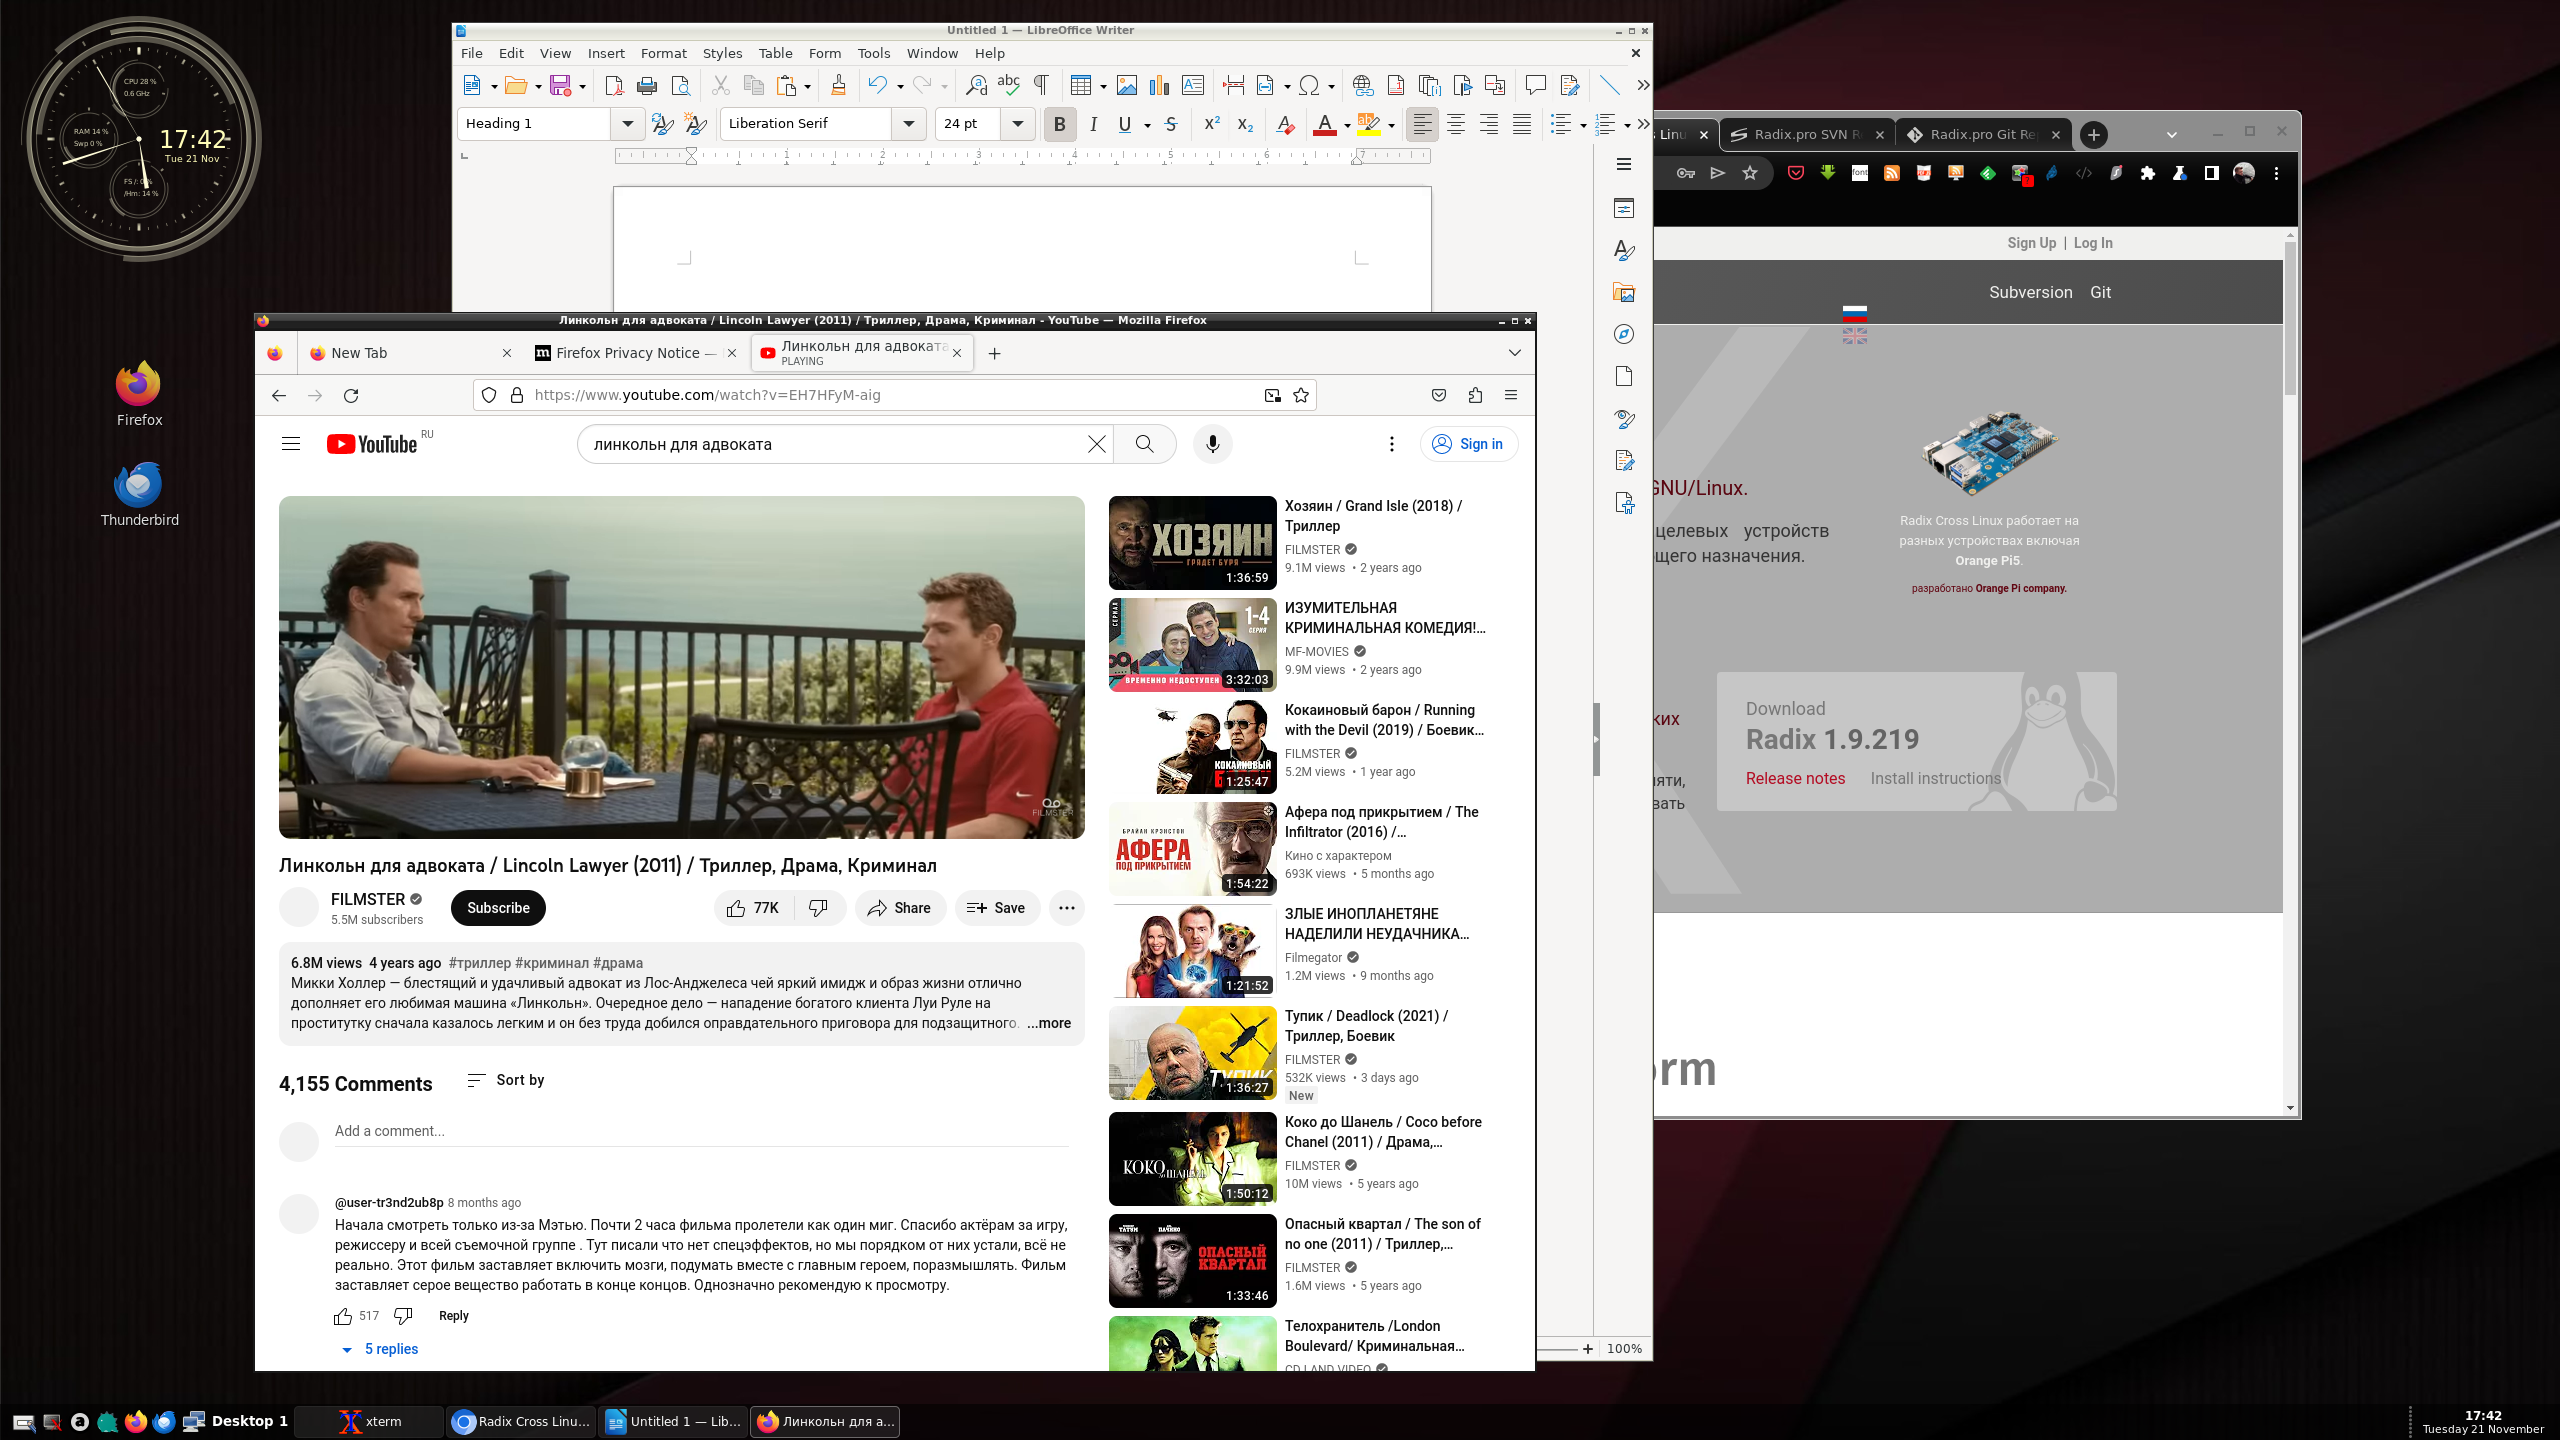Screen dimensions: 2560x1440
Task: Click the Bold formatting icon in LibreOffice
Action: click(x=1057, y=123)
